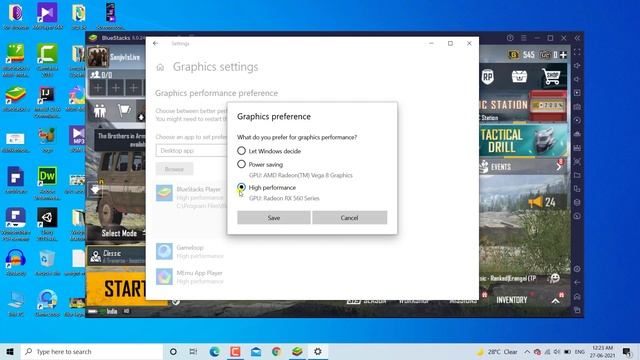Open the Windows Start menu
This screenshot has height=360, width=640.
(10, 351)
